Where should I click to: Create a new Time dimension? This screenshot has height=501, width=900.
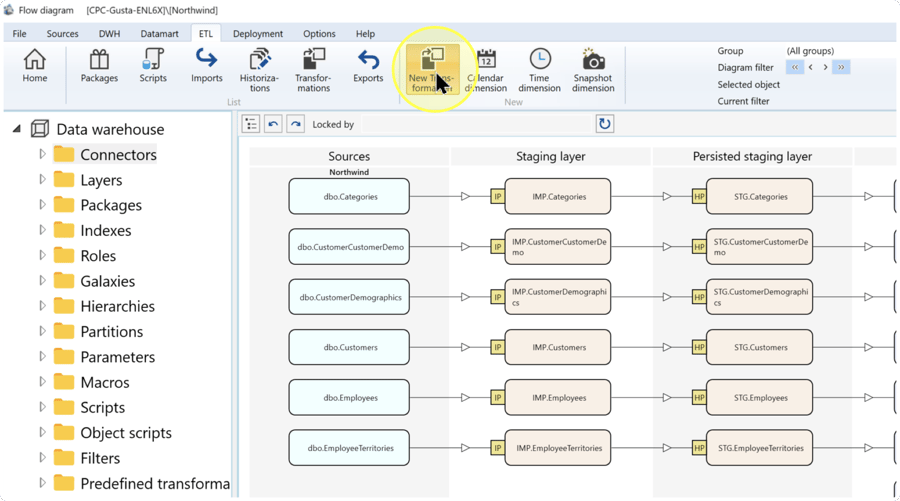539,71
